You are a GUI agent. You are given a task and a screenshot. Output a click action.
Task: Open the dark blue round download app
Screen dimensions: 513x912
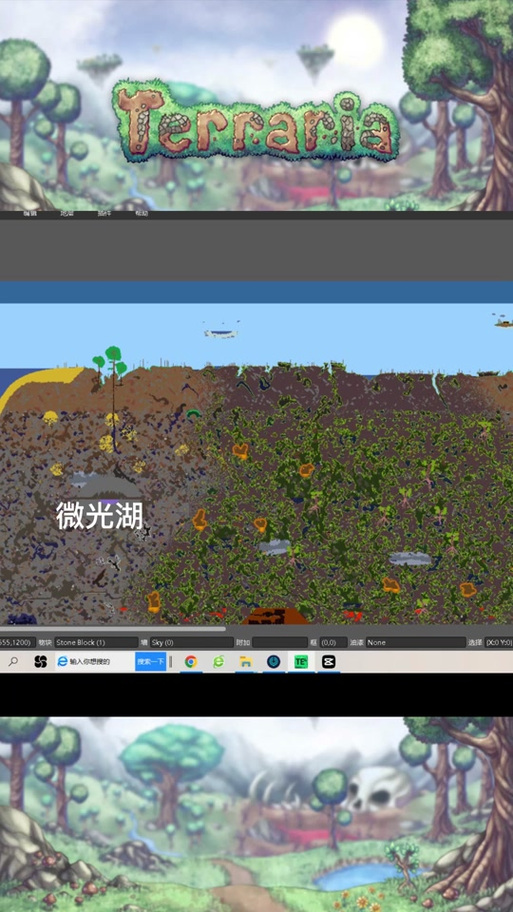[273, 661]
